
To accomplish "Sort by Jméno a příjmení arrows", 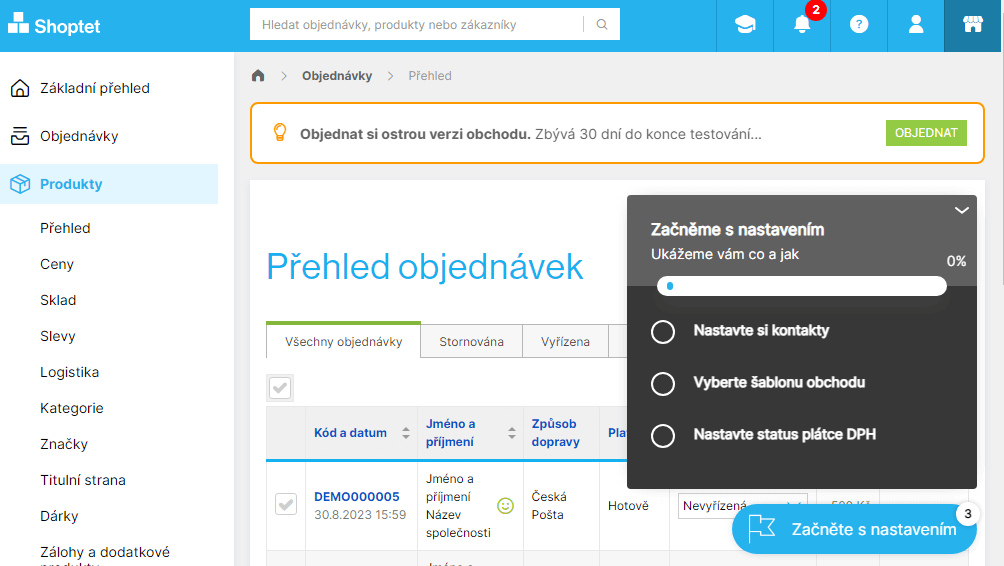I will pyautogui.click(x=512, y=433).
